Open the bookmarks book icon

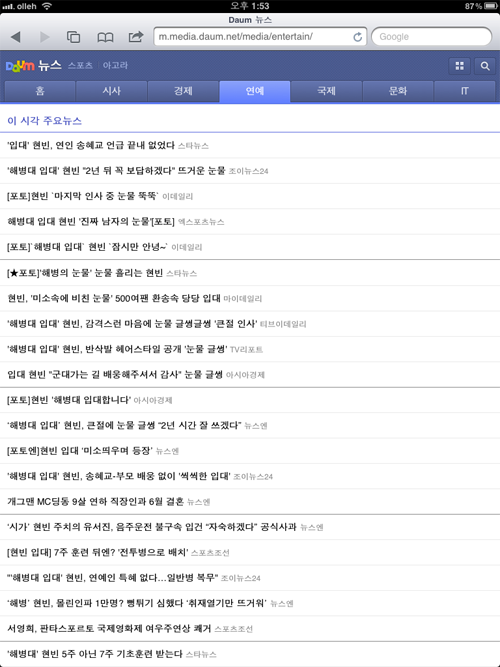(105, 37)
